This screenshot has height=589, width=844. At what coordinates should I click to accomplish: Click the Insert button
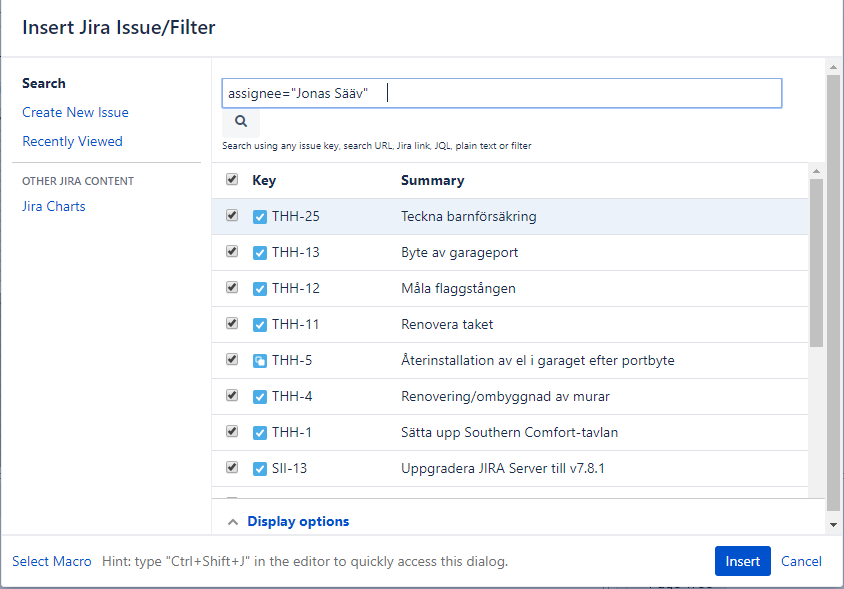point(742,561)
